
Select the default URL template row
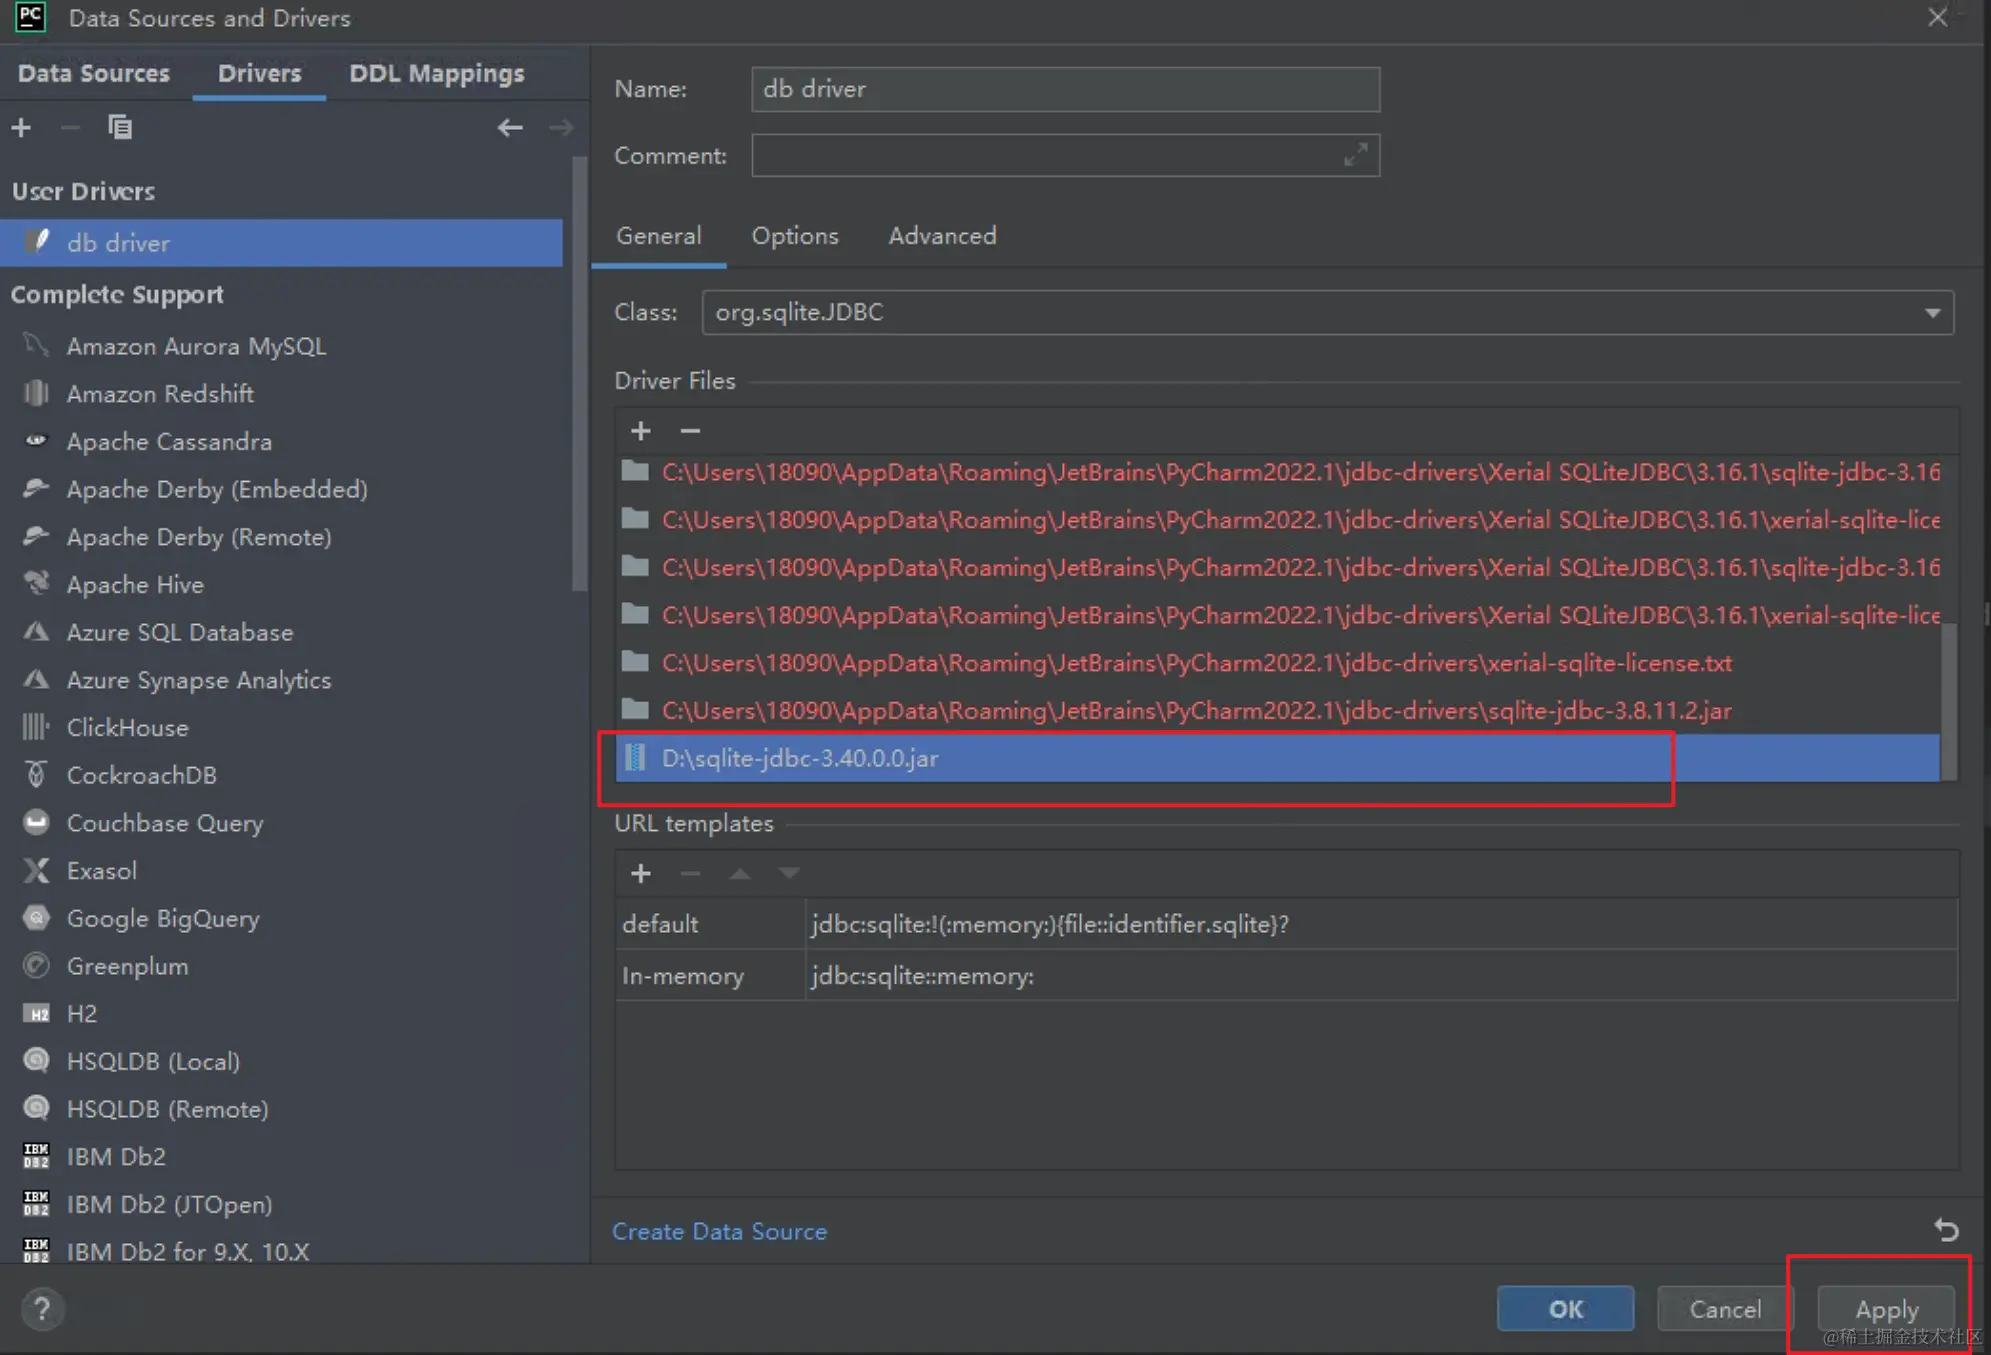1286,924
